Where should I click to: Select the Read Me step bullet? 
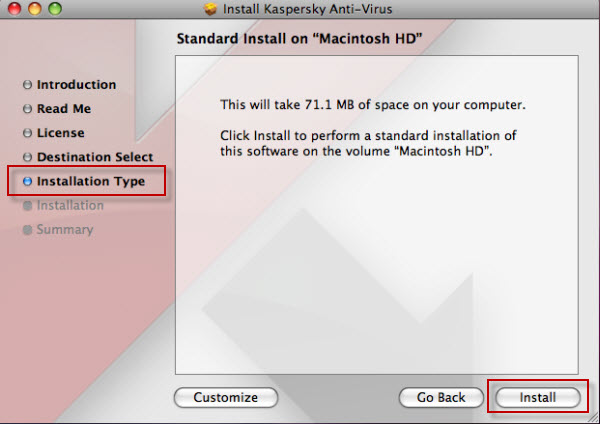click(x=27, y=109)
